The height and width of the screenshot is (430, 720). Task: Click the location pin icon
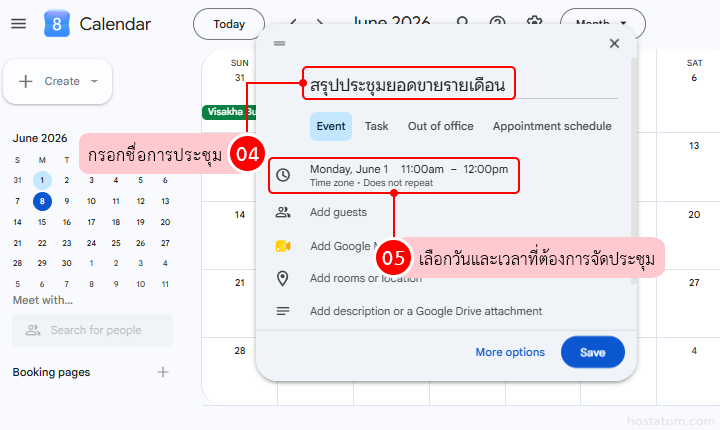click(283, 278)
